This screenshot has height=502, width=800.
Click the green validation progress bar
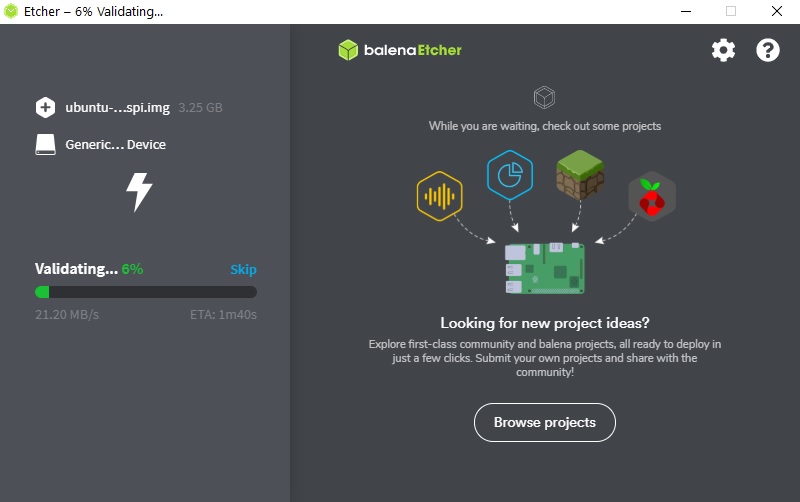point(145,292)
